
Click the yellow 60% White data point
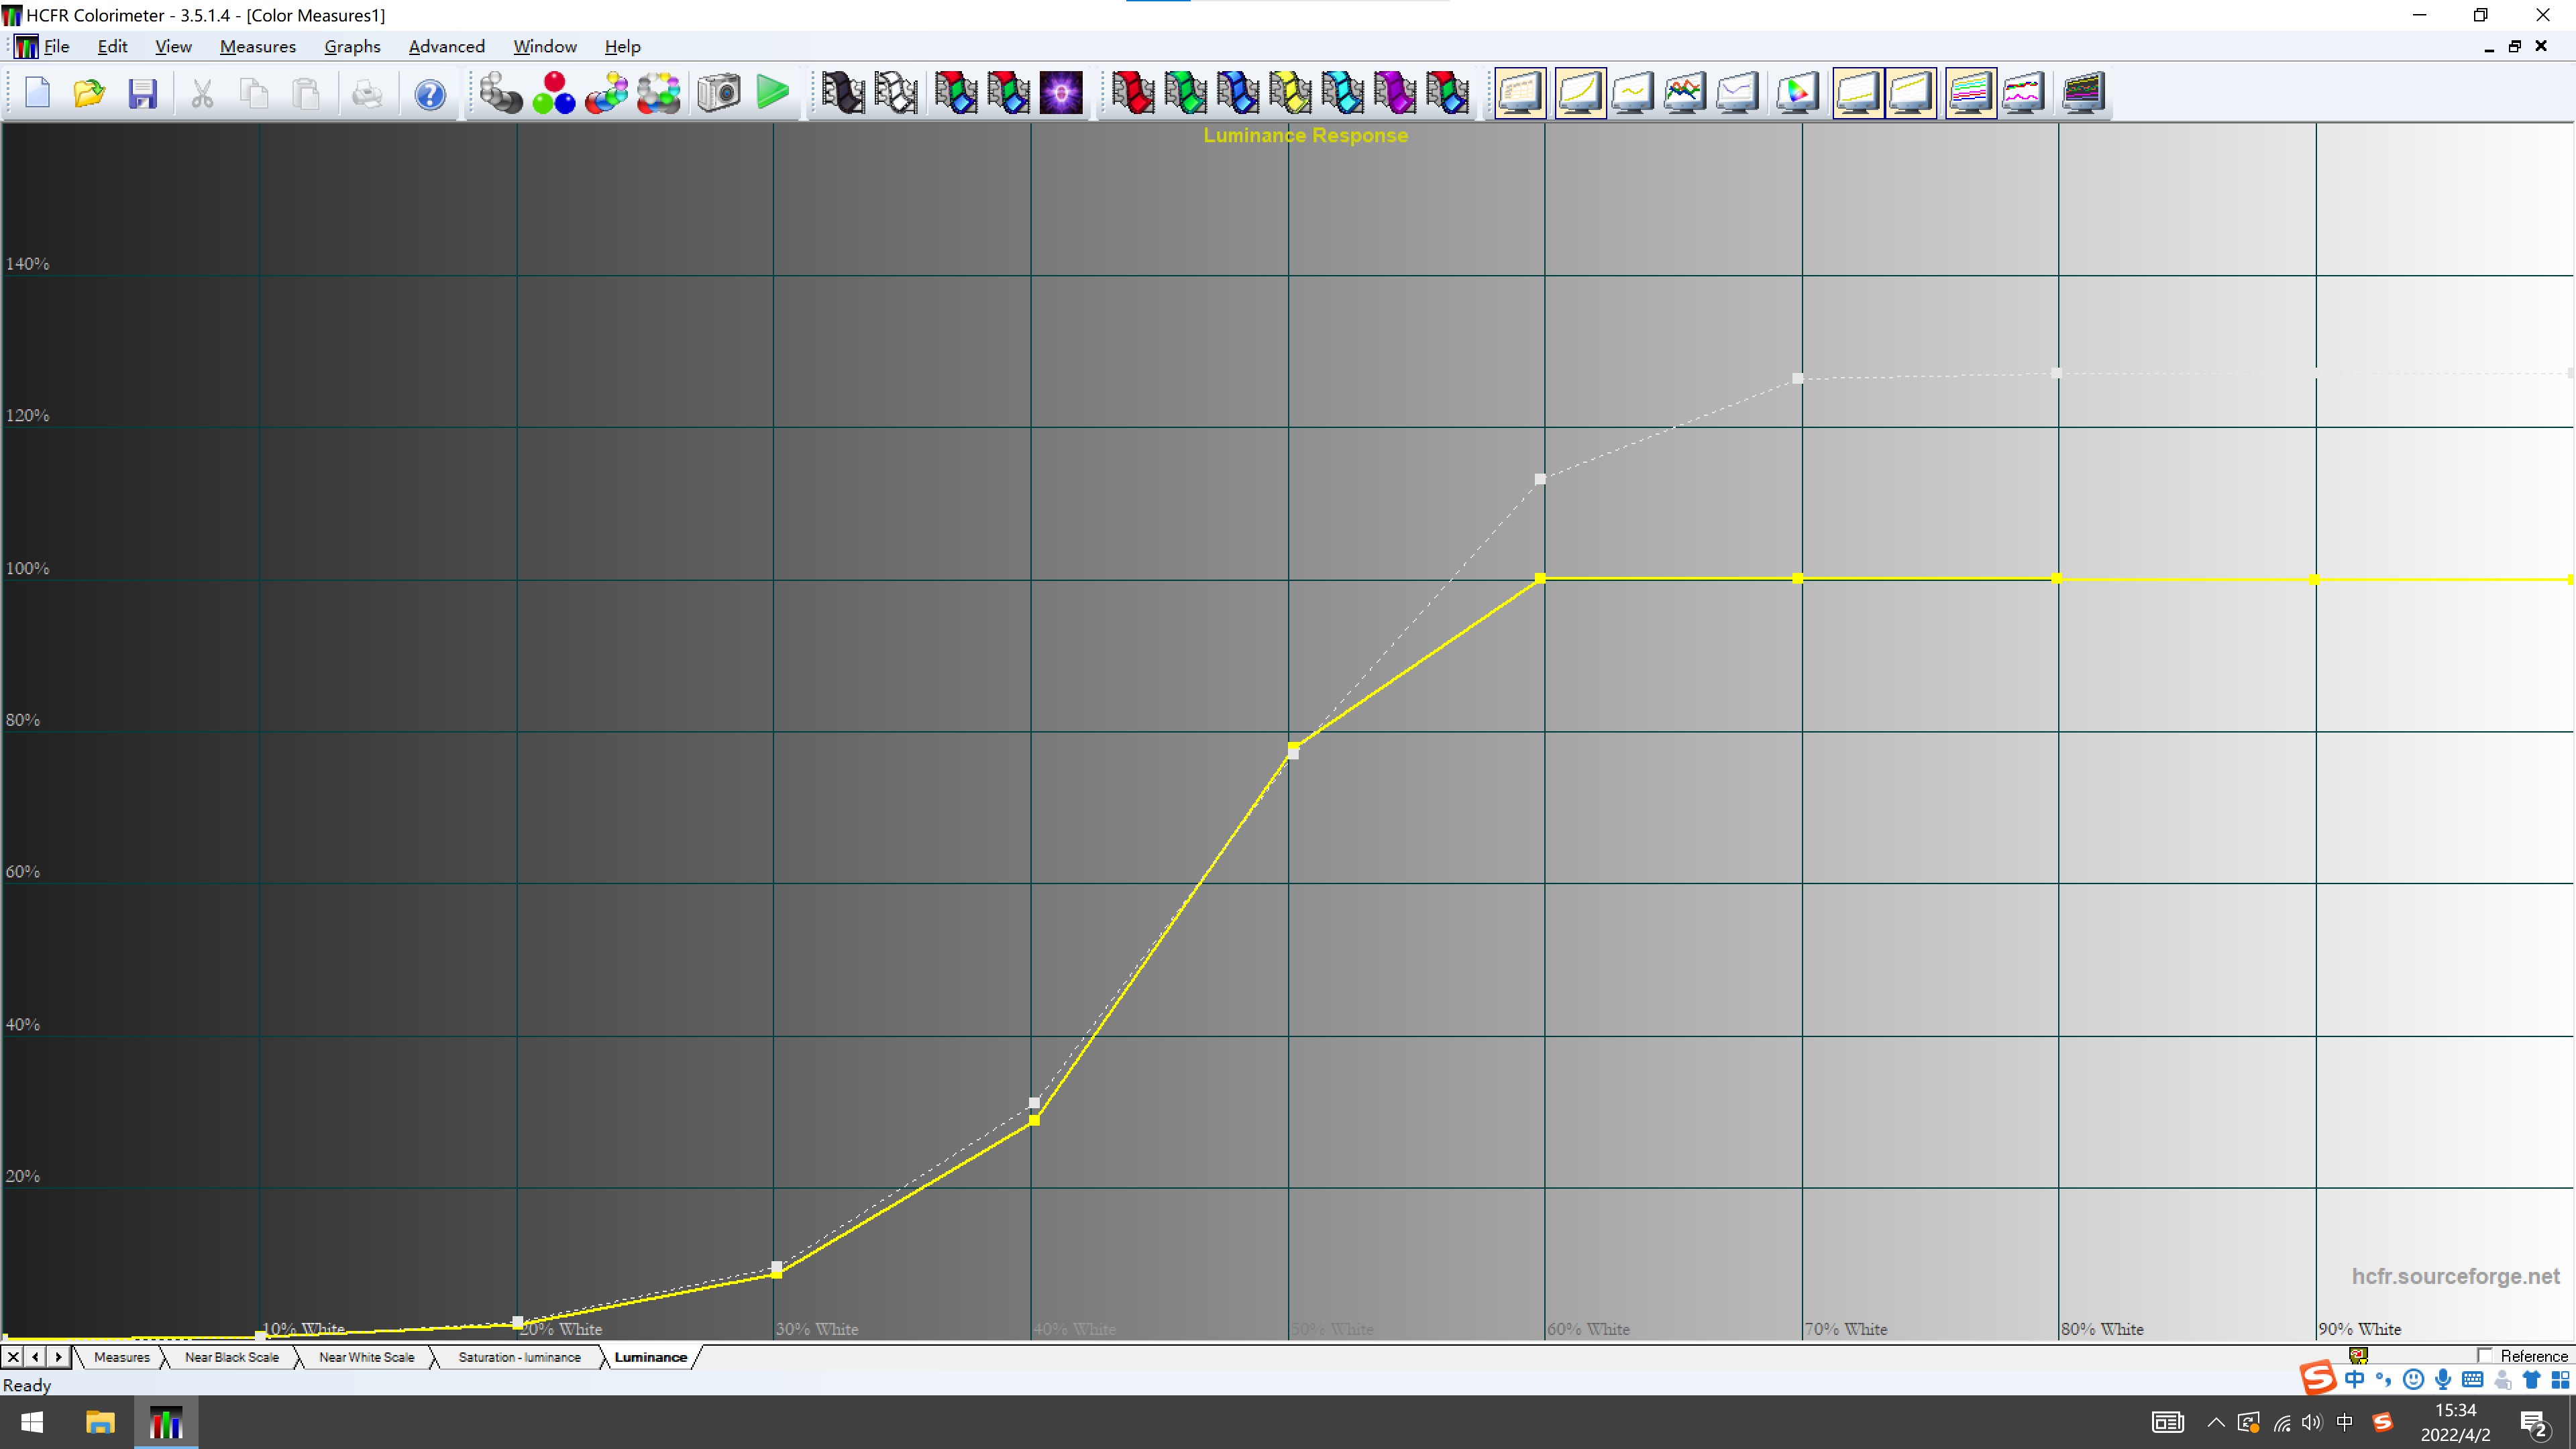(1540, 578)
